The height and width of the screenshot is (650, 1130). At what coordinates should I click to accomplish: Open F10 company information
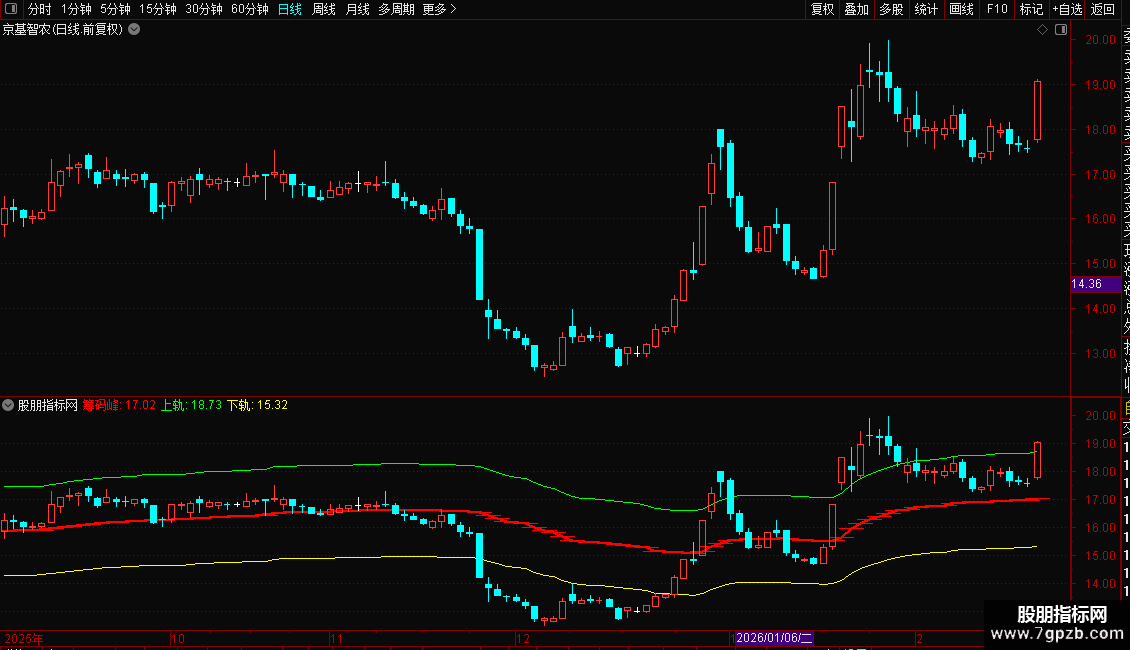coord(997,9)
